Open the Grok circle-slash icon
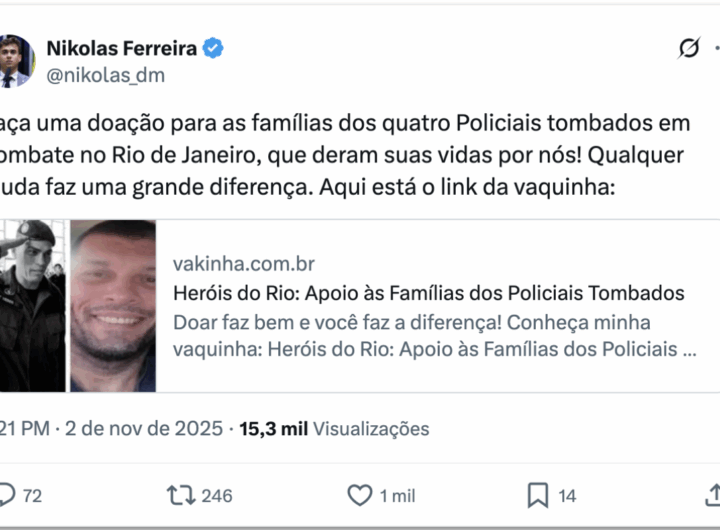 point(689,48)
